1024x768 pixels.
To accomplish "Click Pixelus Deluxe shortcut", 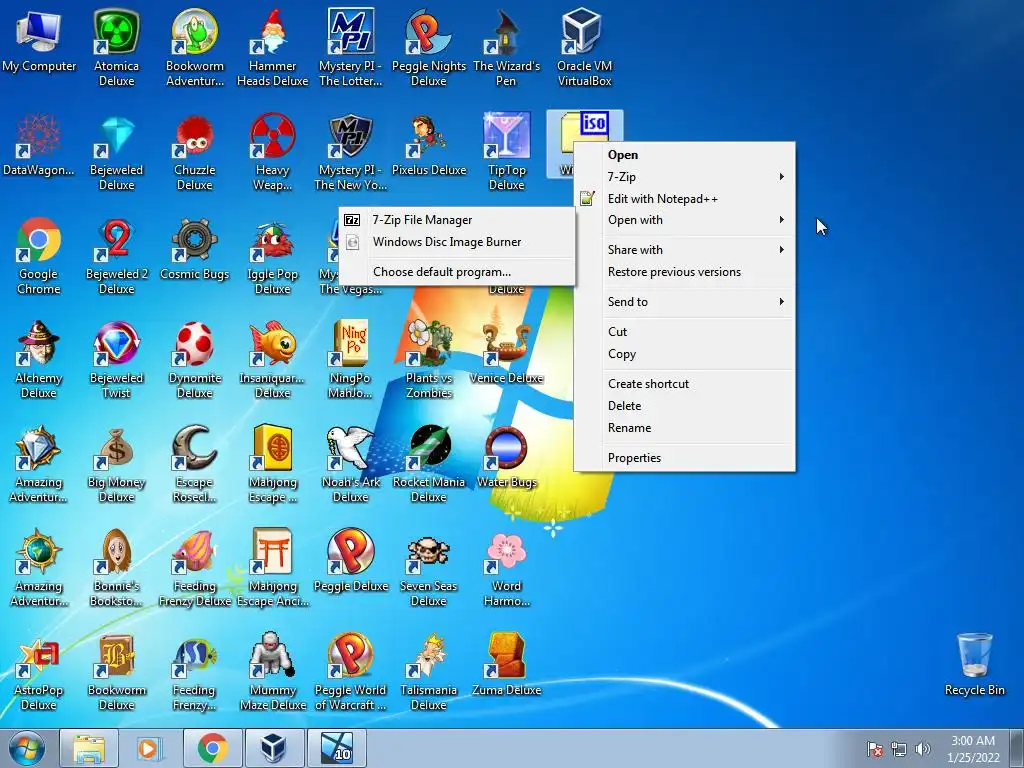I will pyautogui.click(x=428, y=145).
